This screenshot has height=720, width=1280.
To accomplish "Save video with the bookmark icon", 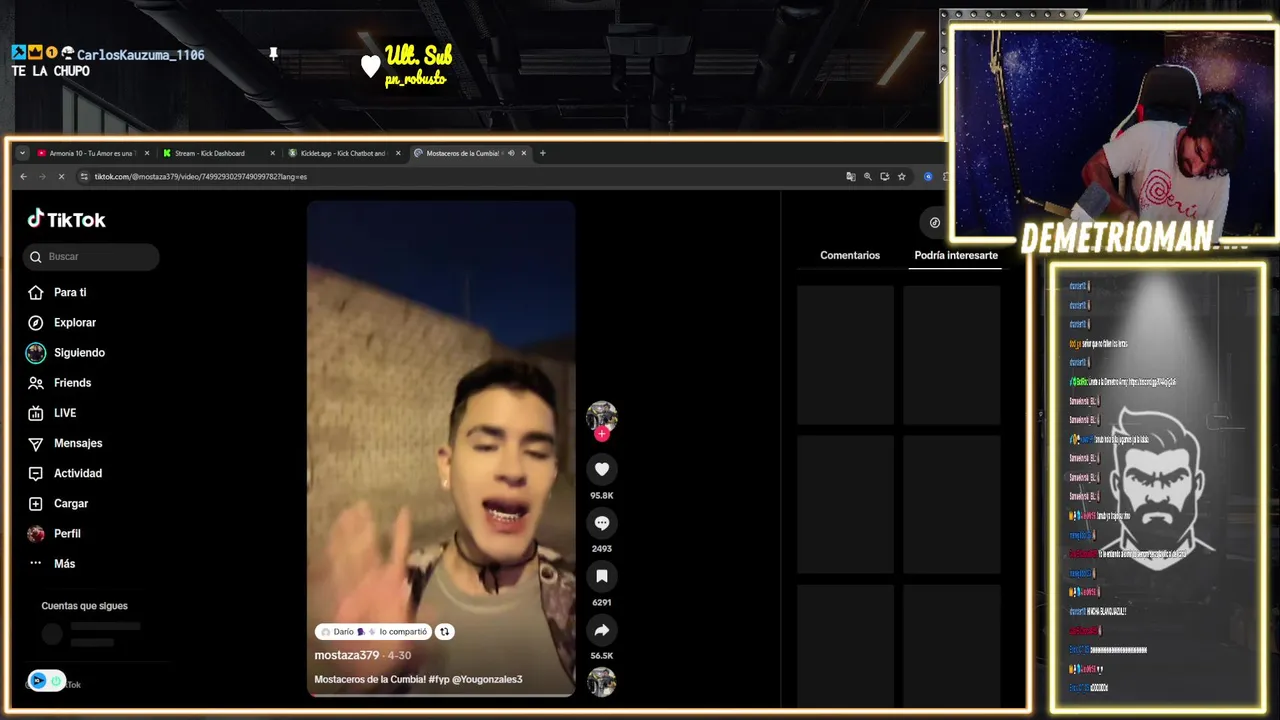I will tap(602, 576).
